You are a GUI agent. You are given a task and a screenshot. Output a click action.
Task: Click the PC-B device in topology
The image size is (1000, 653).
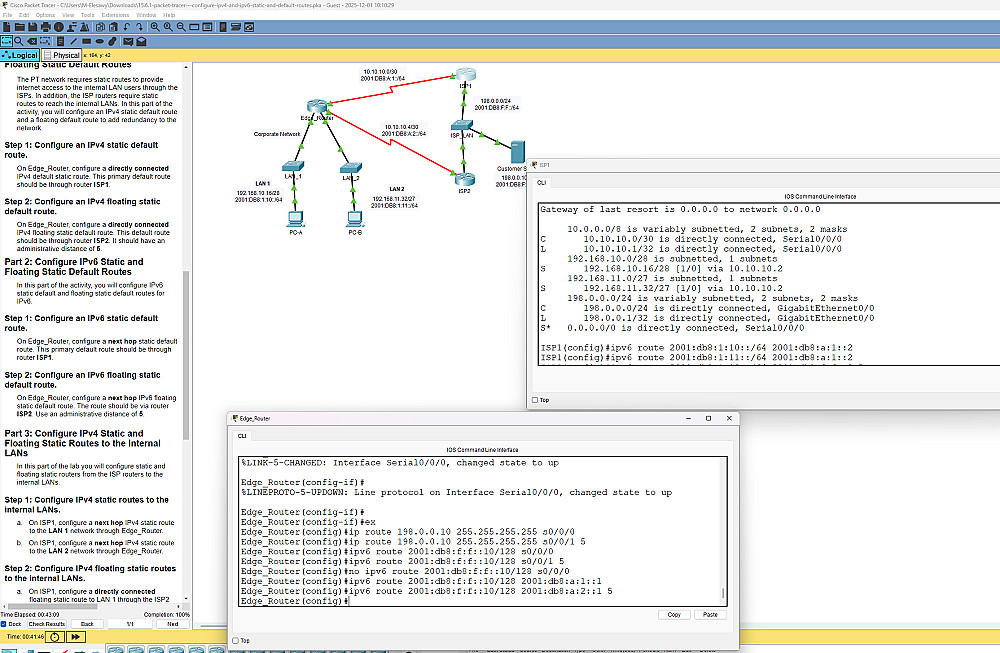point(355,219)
